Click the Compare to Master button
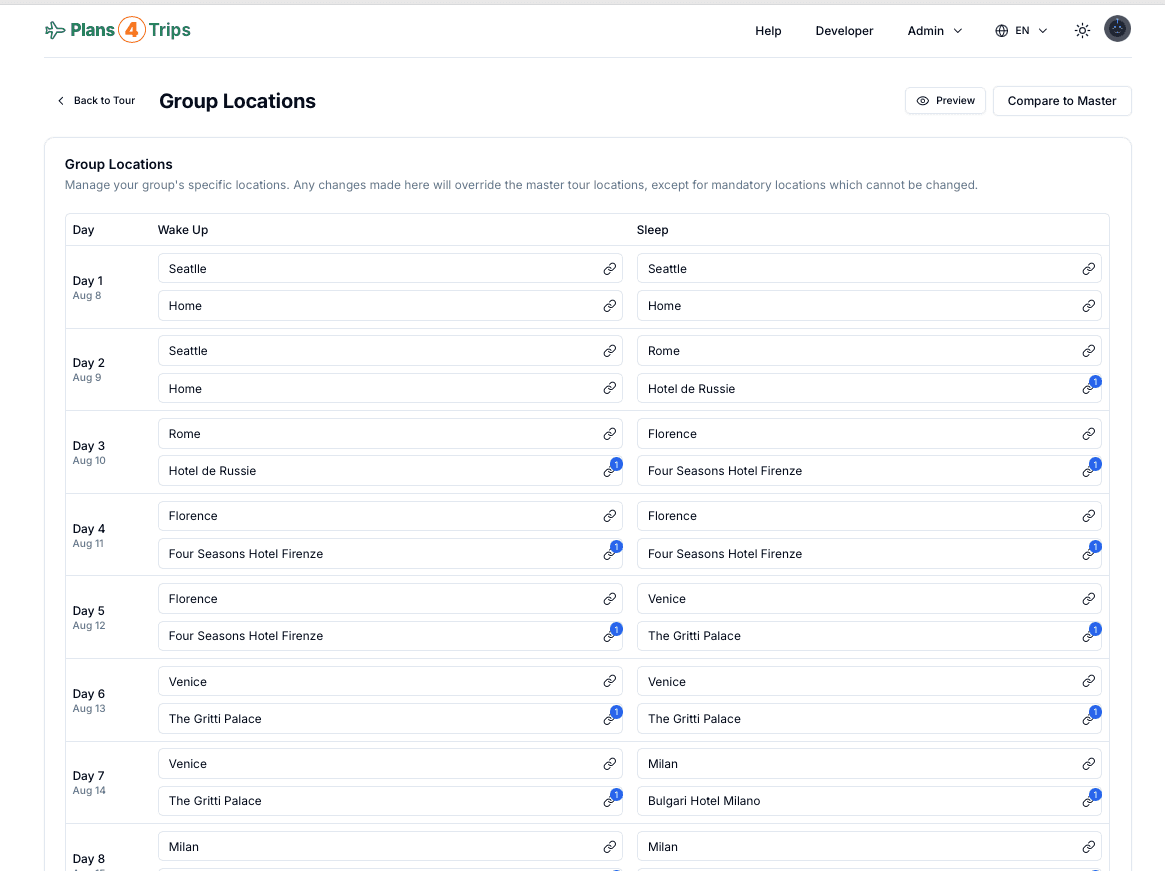The width and height of the screenshot is (1165, 871). coord(1061,100)
